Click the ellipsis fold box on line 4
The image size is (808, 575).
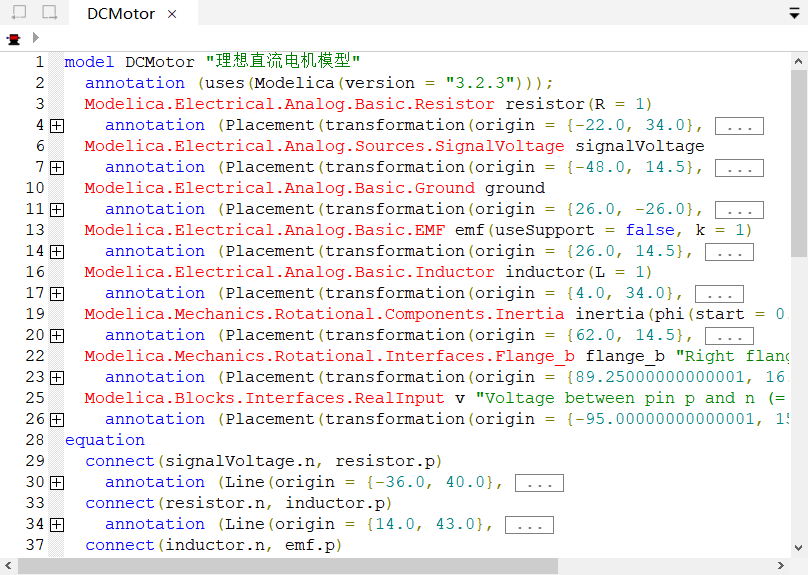click(739, 126)
